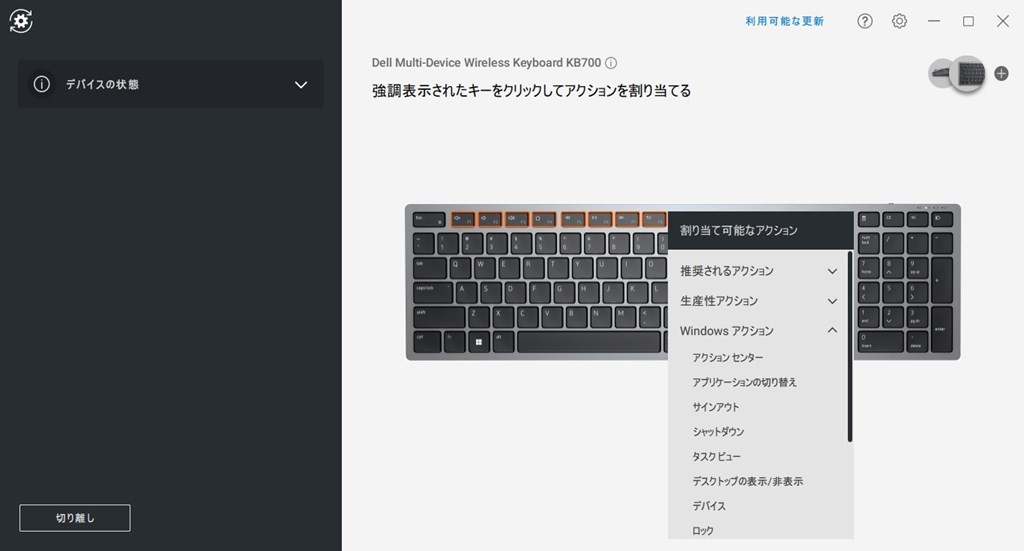This screenshot has height=551, width=1024.
Task: Click the Windows logo key on the keyboard
Action: (479, 342)
